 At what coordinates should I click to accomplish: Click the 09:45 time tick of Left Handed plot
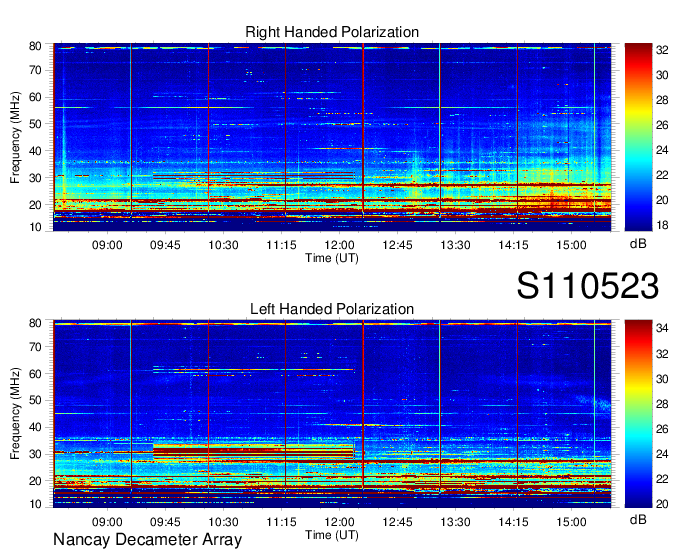pos(165,522)
